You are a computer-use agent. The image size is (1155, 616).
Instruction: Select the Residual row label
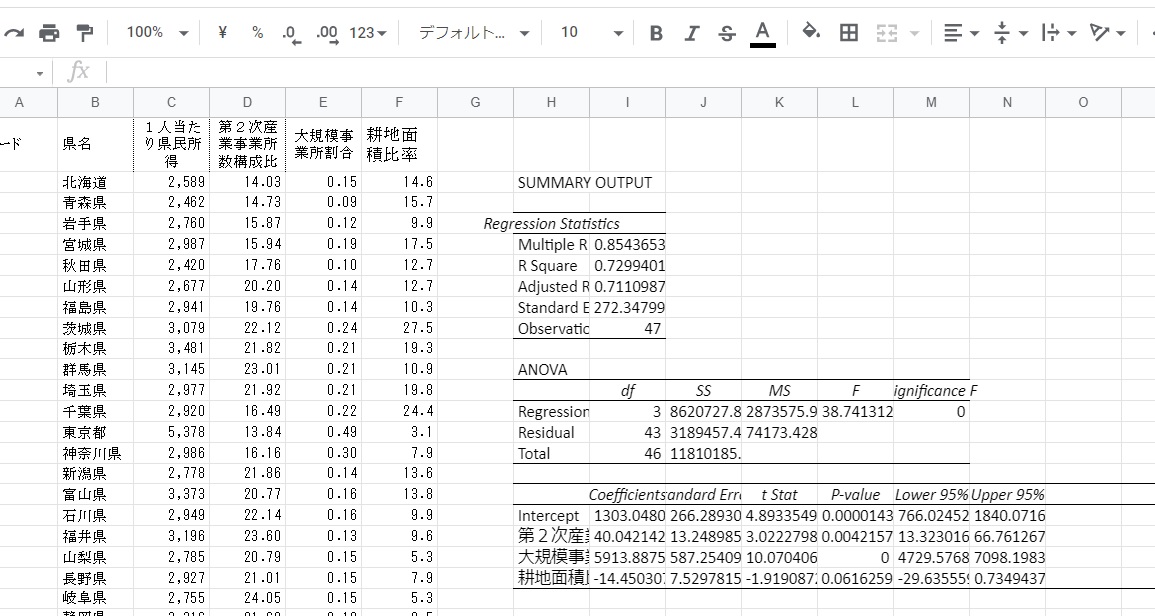point(551,433)
